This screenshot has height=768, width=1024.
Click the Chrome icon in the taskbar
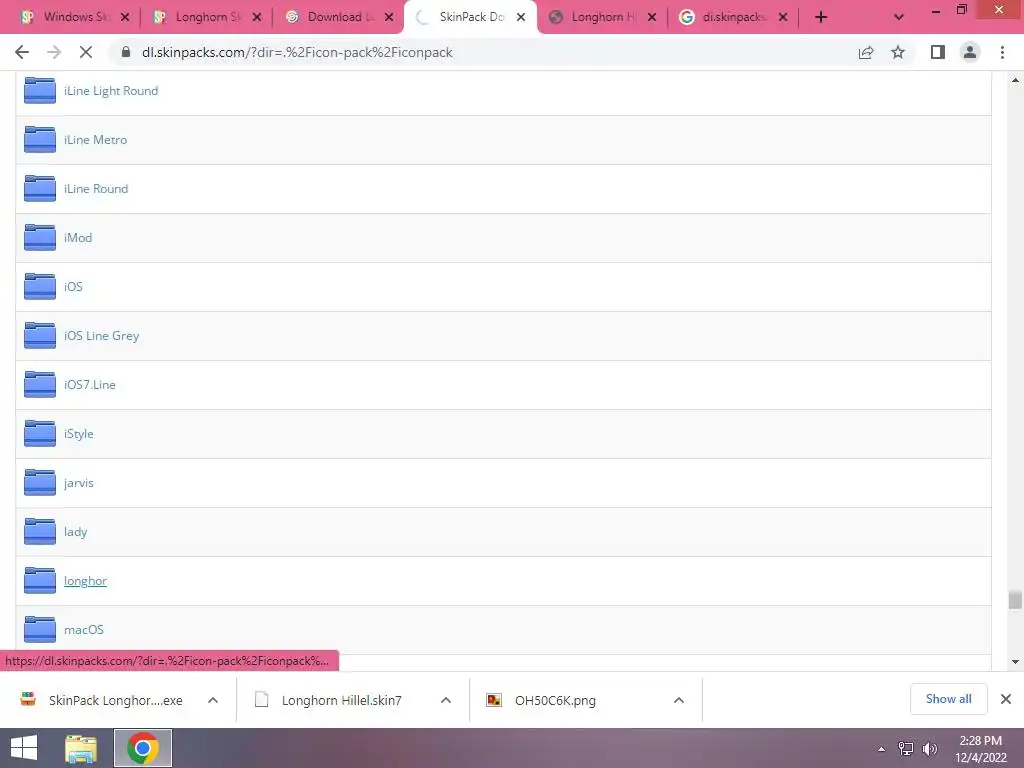point(143,748)
